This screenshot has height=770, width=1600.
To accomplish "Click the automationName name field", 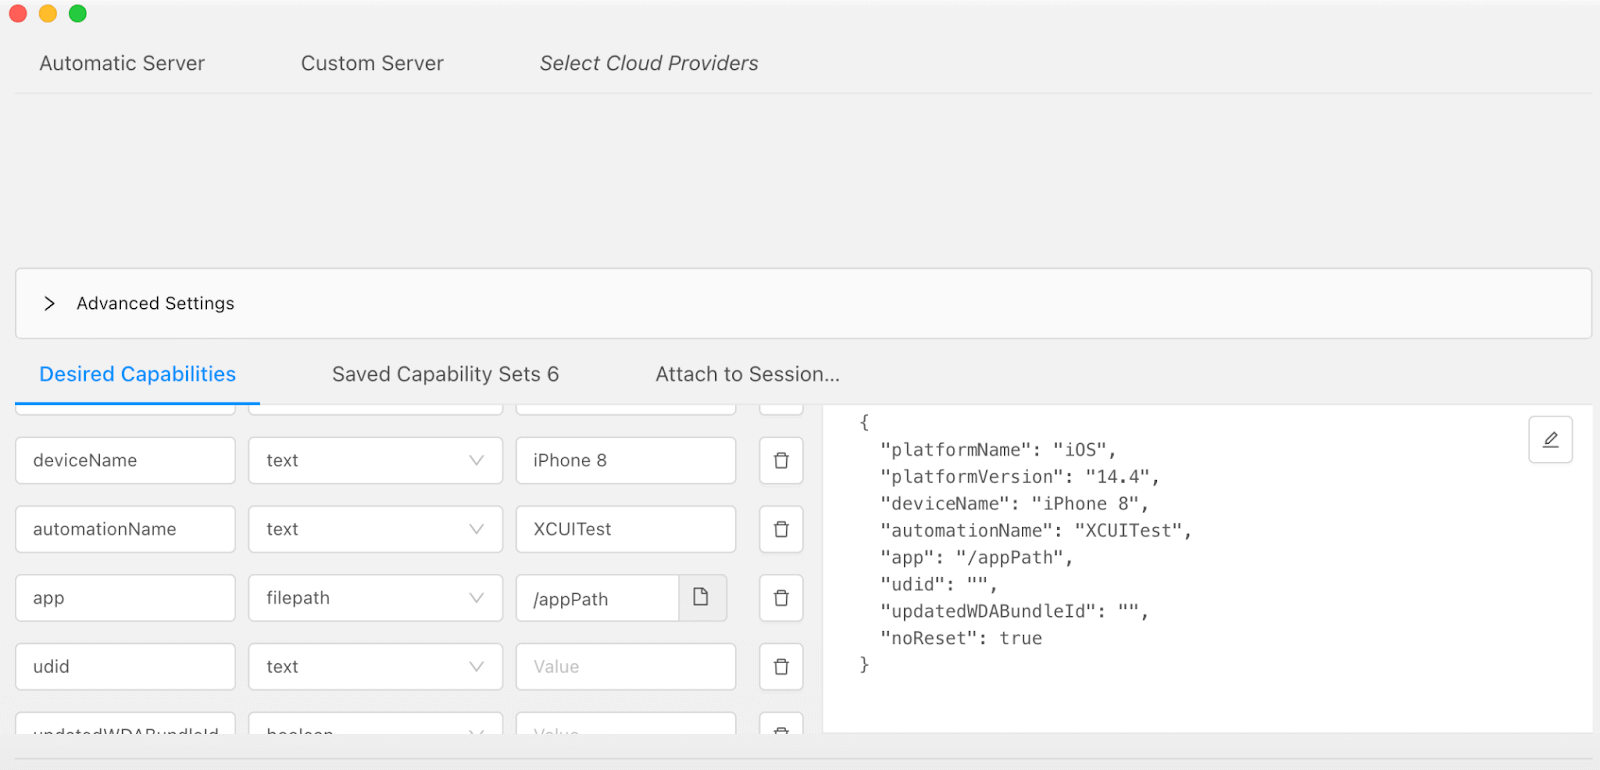I will tap(125, 529).
